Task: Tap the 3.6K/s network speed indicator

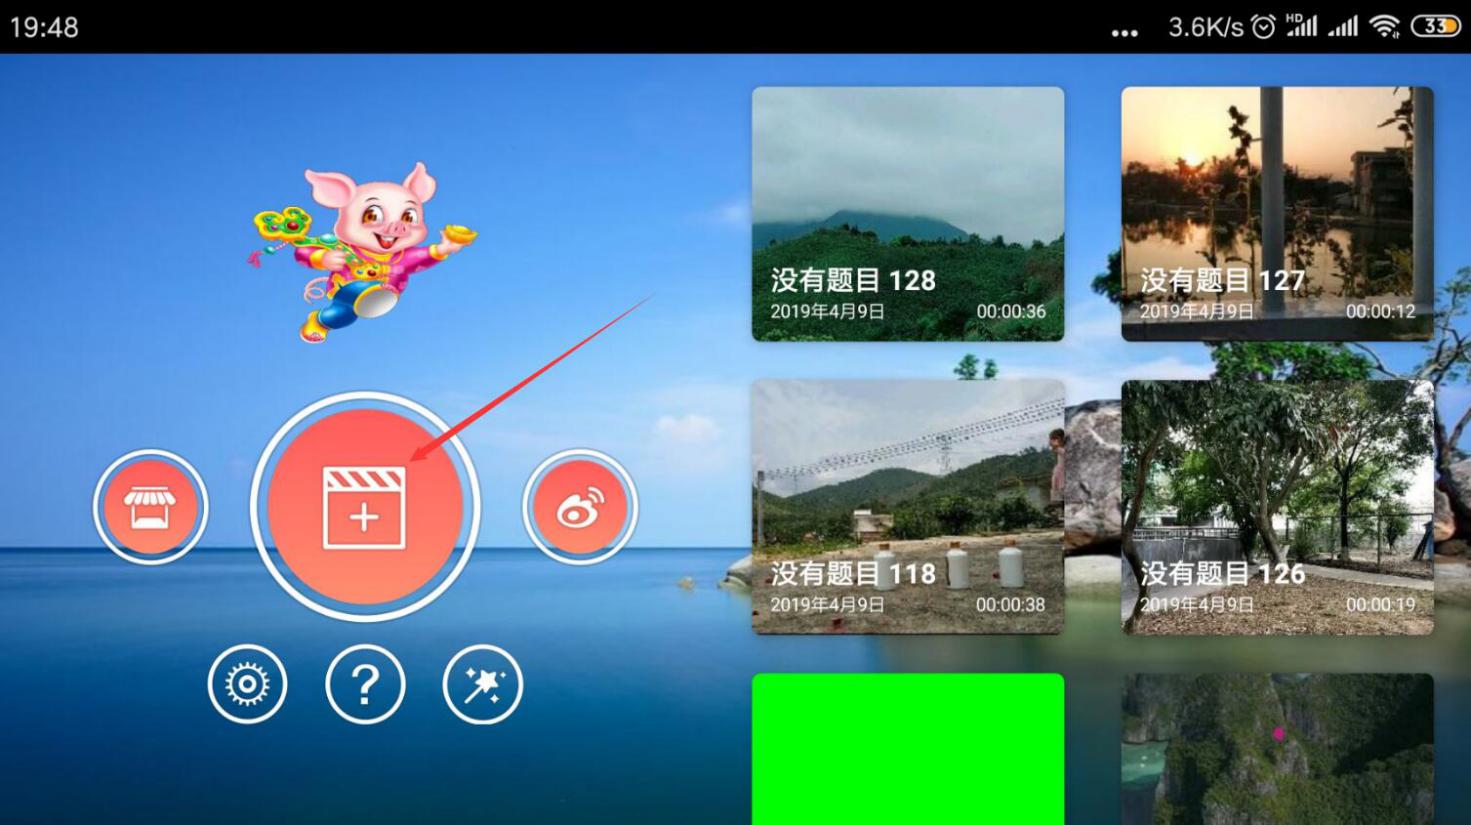Action: (1206, 27)
